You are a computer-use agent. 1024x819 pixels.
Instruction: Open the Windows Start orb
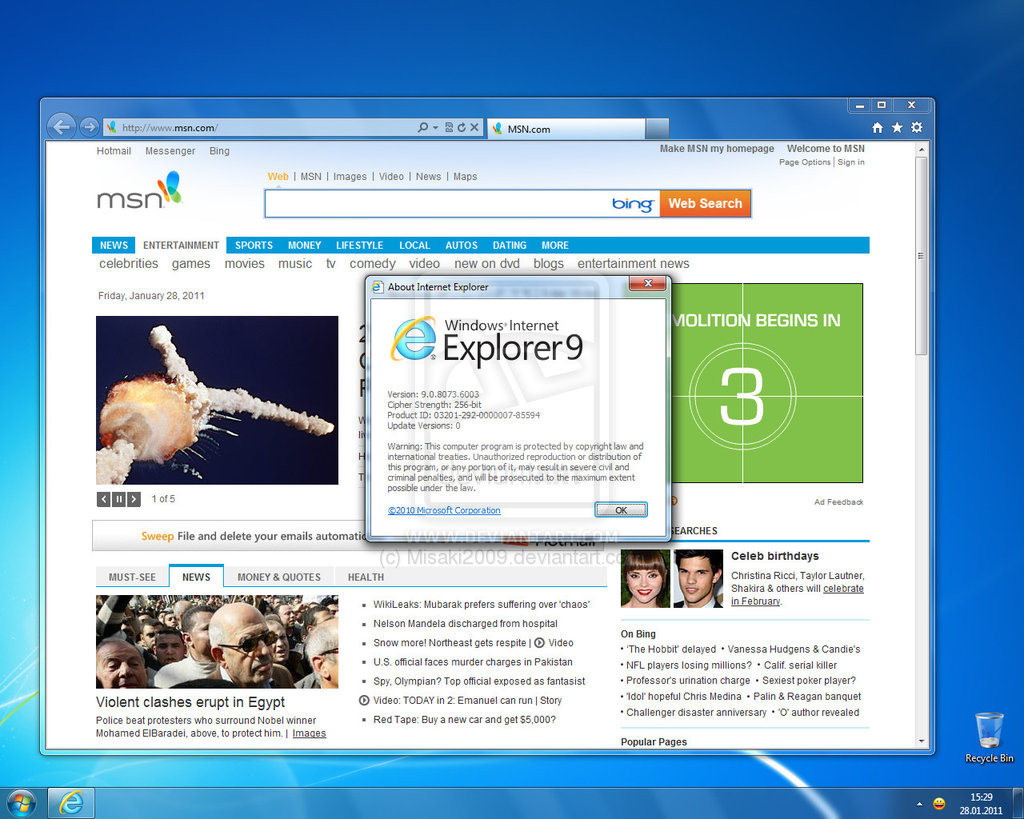click(x=21, y=803)
